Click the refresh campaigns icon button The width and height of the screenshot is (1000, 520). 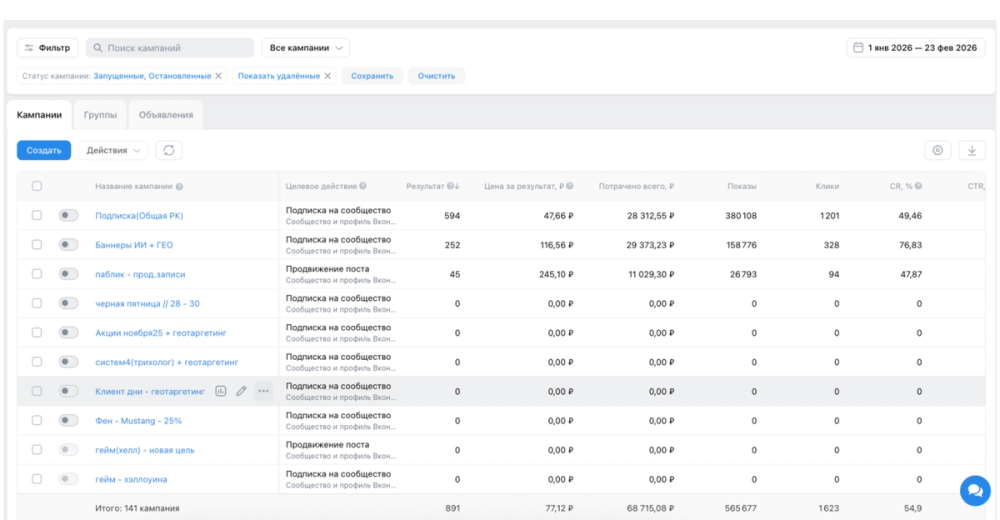coord(168,150)
